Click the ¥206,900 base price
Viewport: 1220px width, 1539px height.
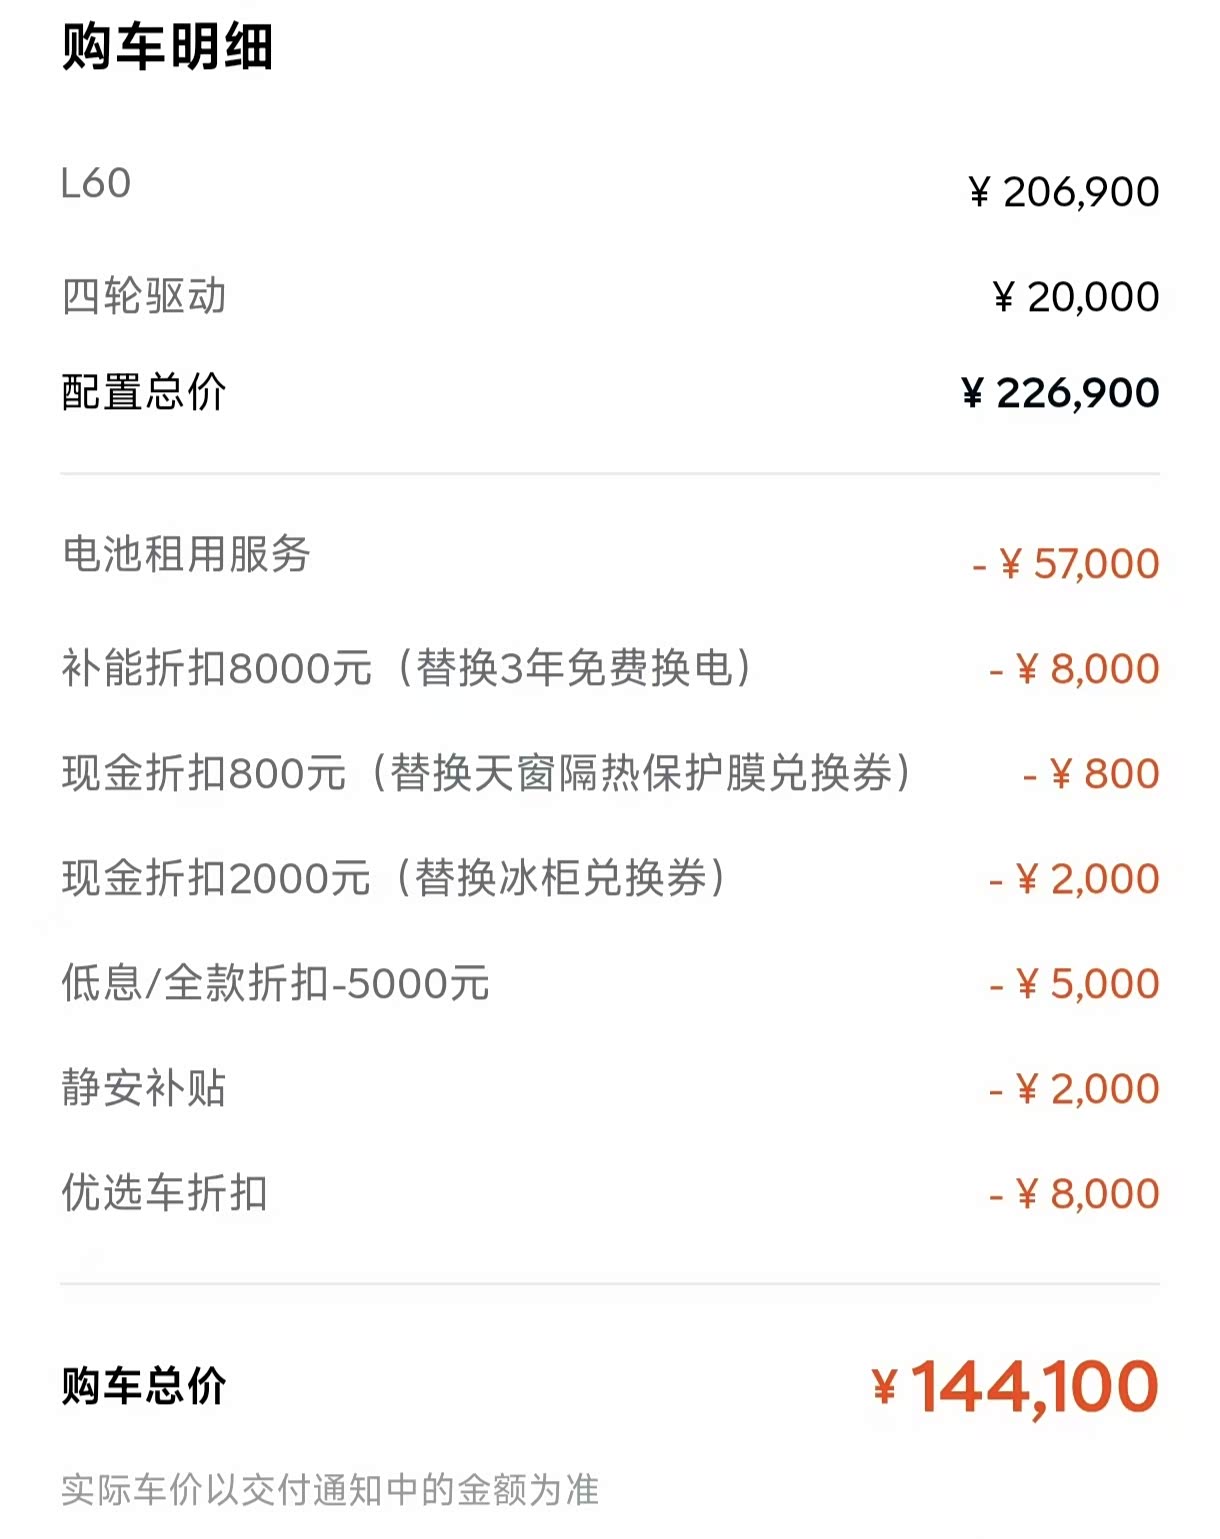pos(1064,192)
